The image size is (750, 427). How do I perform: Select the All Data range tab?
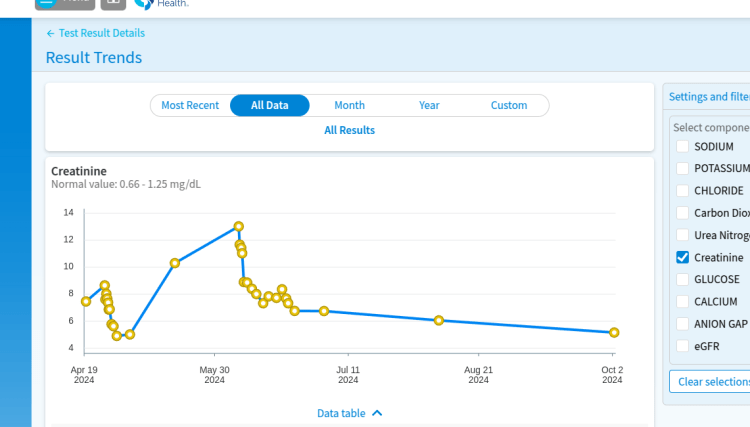pos(270,105)
